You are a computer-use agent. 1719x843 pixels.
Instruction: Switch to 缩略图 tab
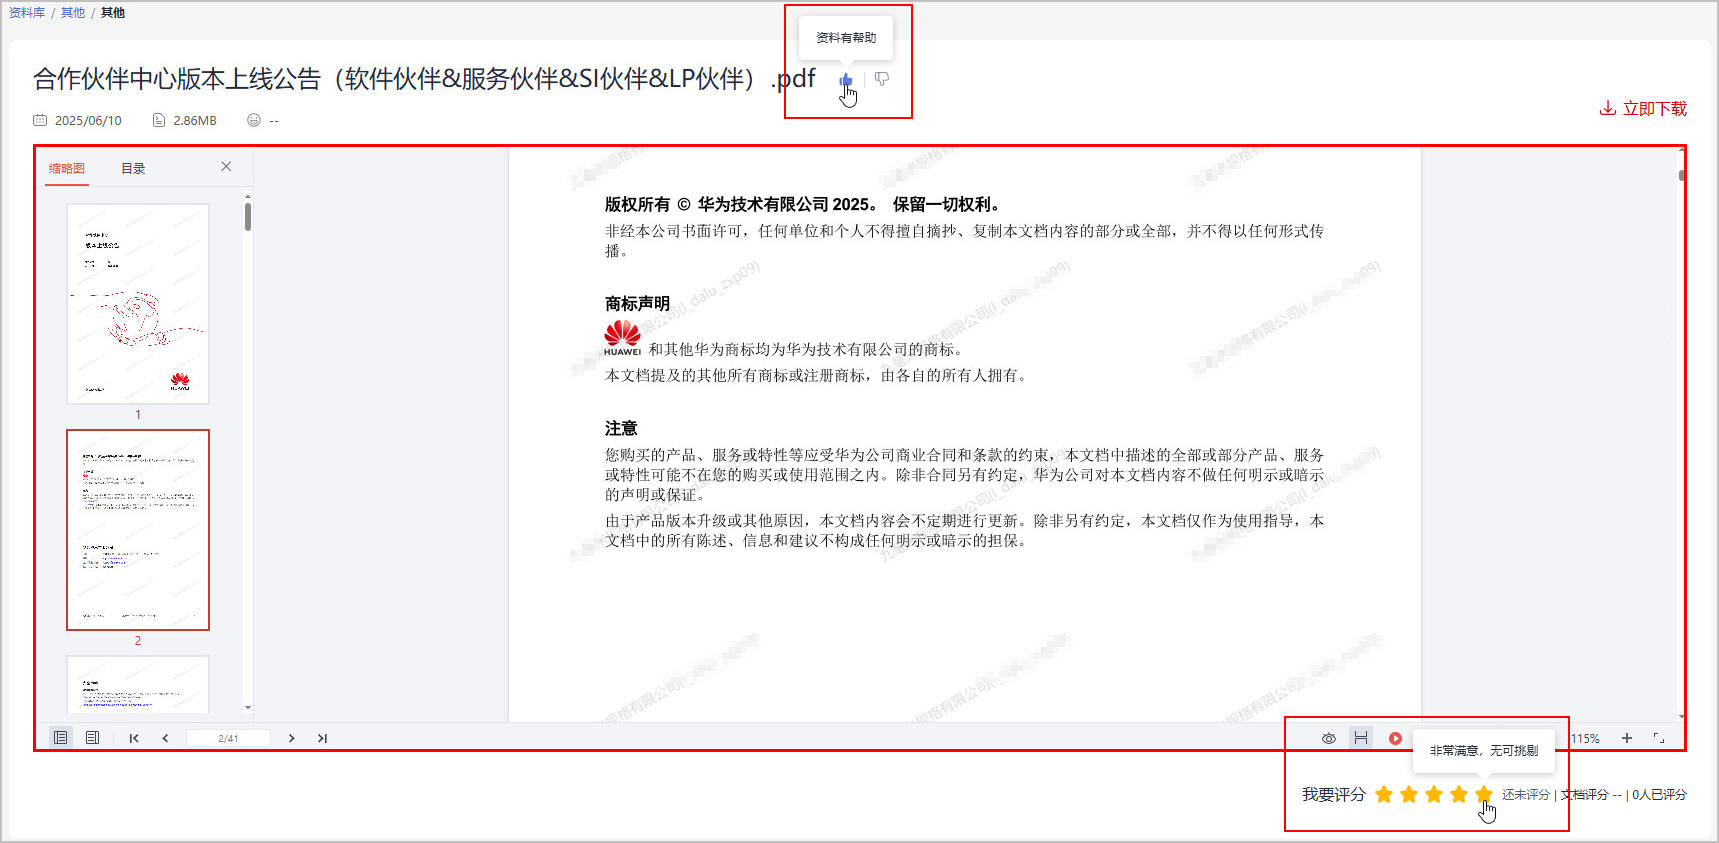67,168
